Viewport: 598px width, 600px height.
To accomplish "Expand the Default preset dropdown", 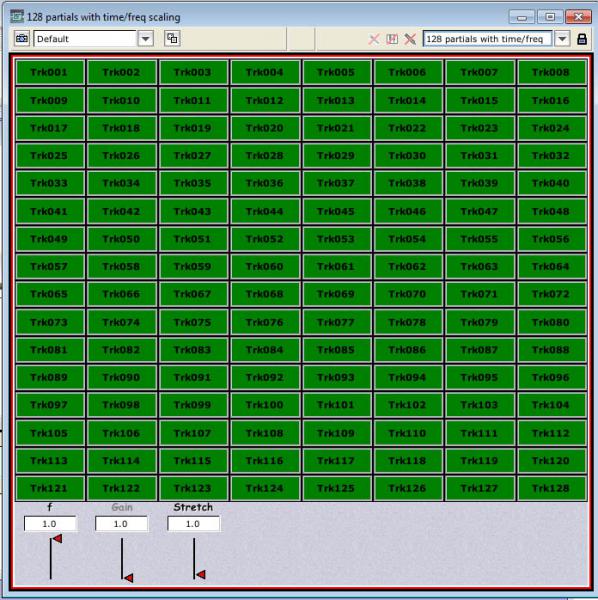I will 145,39.
